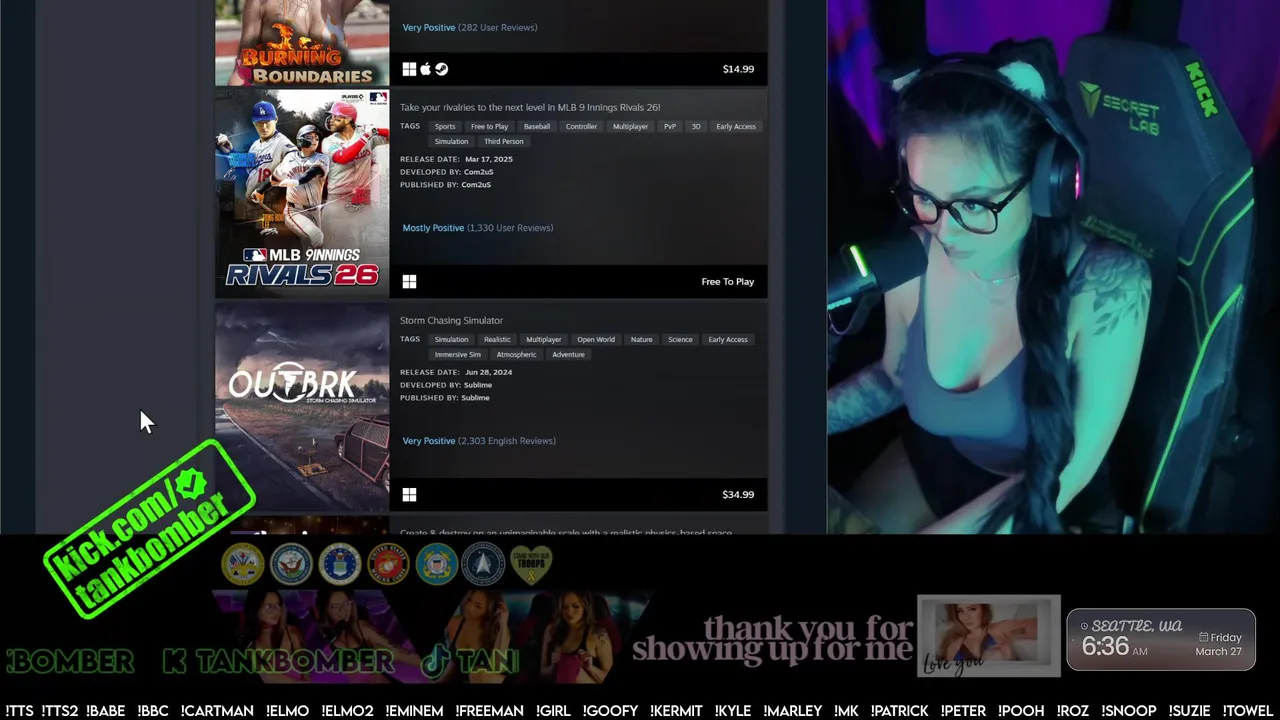The width and height of the screenshot is (1280, 720).
Task: Select the Nature tag
Action: 641,340
